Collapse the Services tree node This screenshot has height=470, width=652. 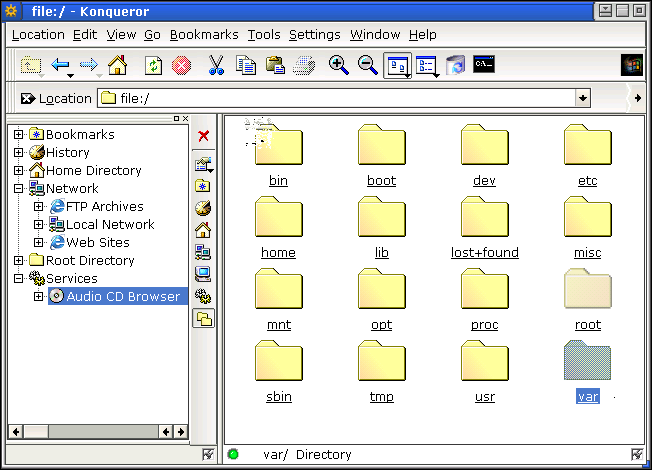pos(18,278)
